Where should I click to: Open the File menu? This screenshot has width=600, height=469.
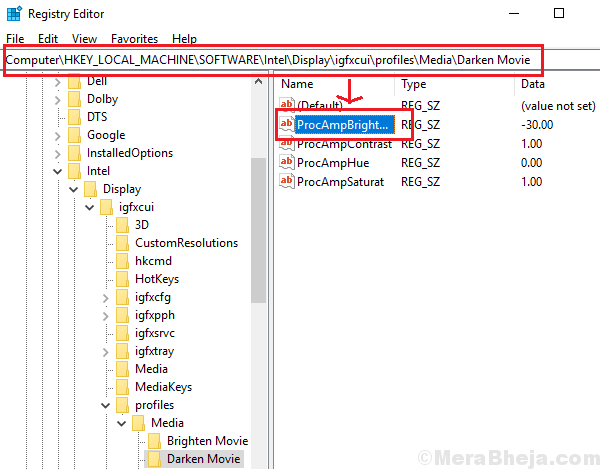16,38
